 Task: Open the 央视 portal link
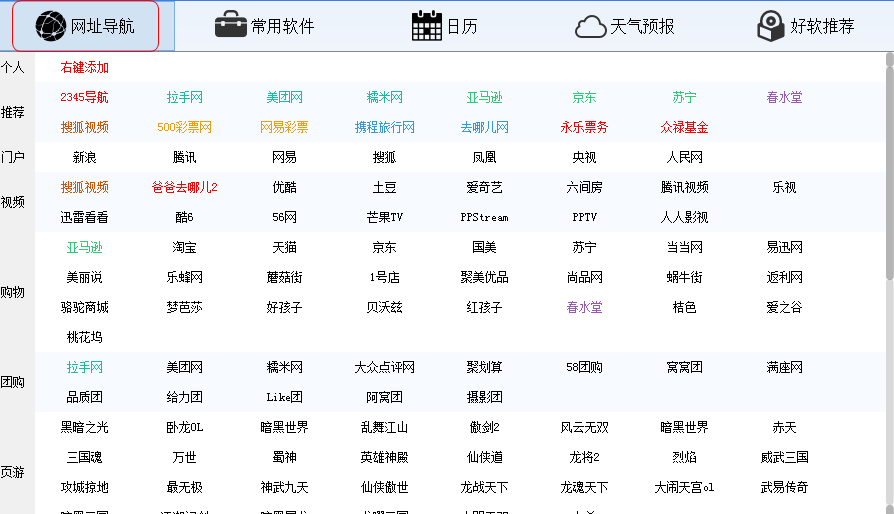pos(584,157)
